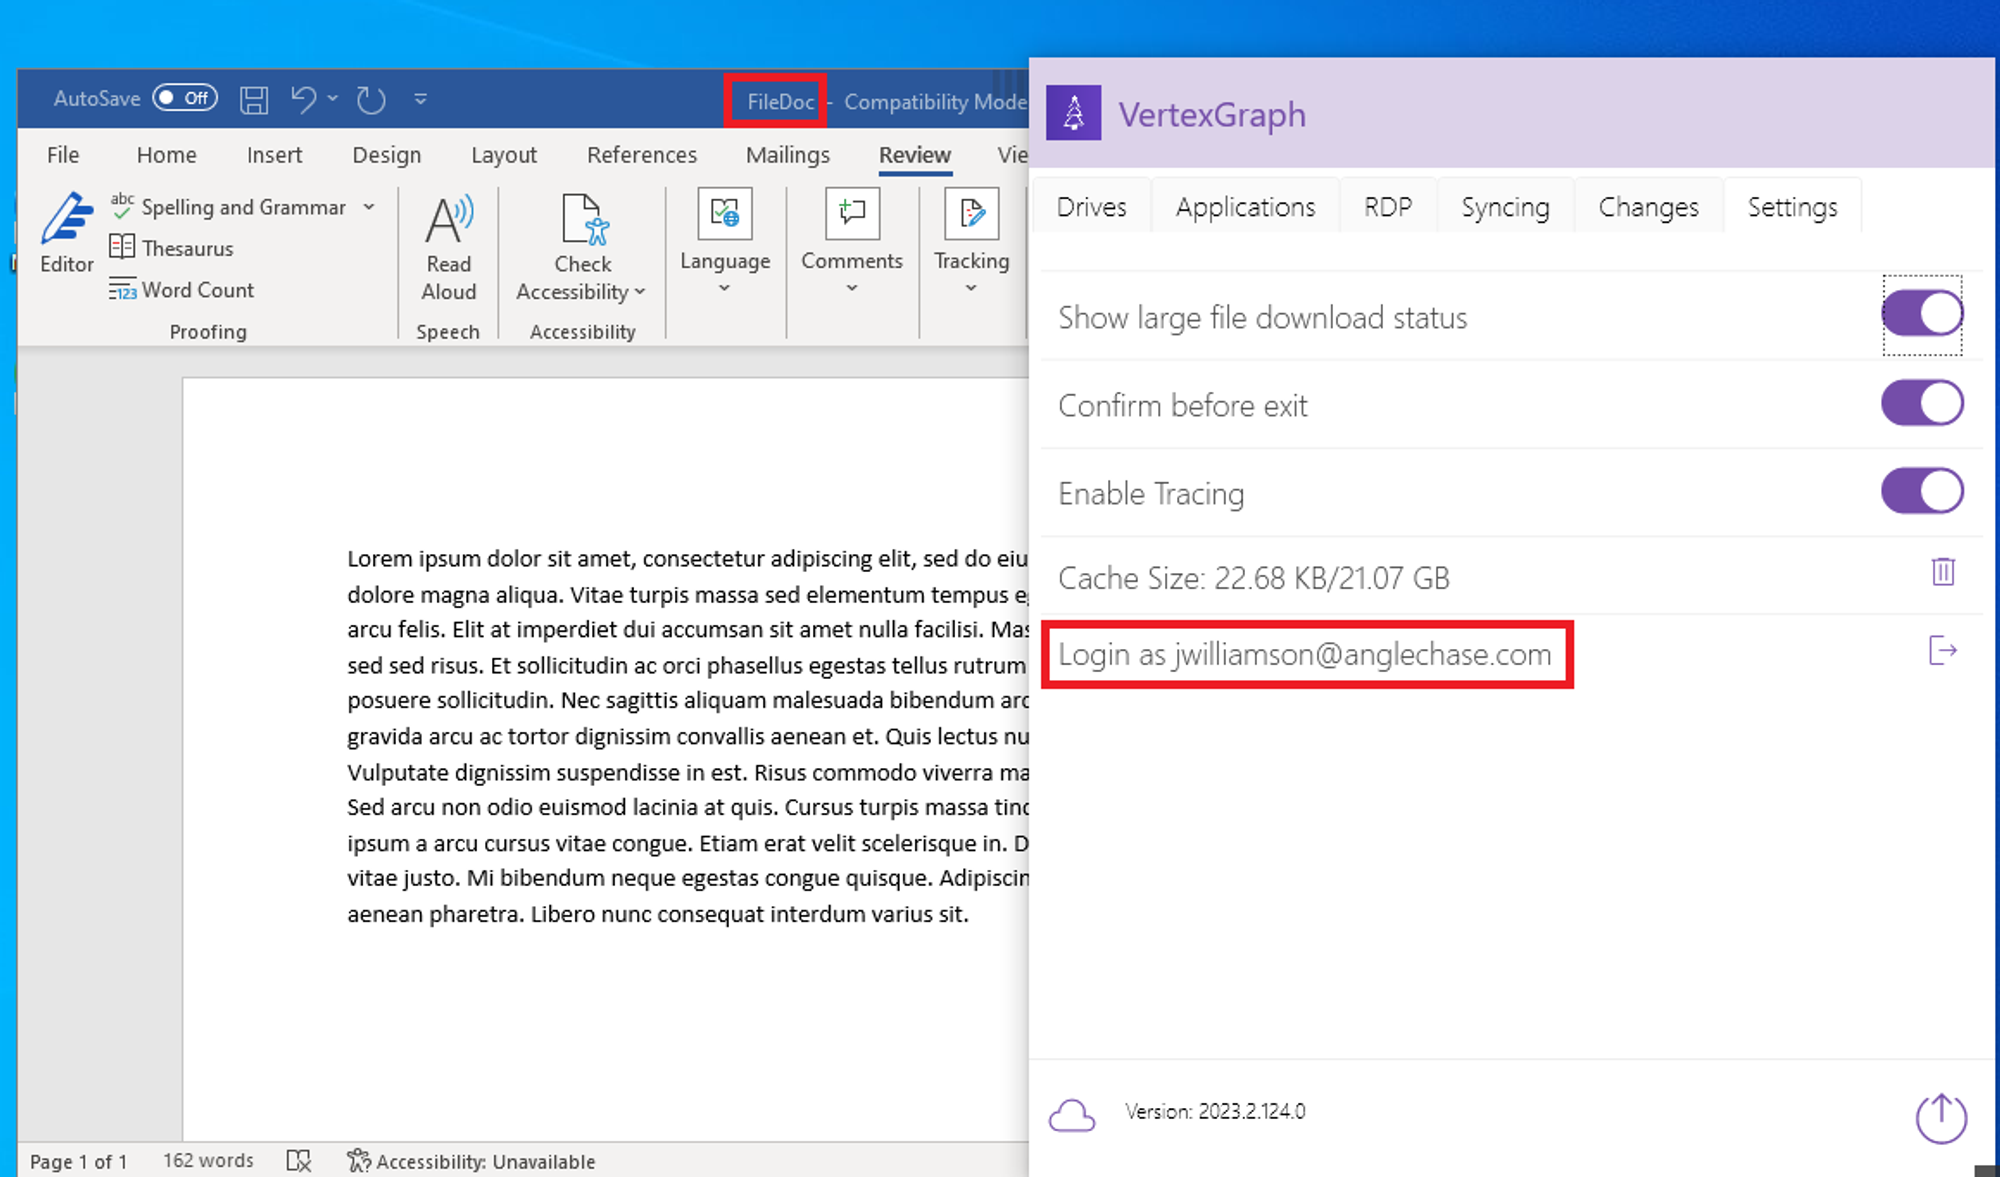Switch to the References ribbon tab
This screenshot has width=2000, height=1177.
[642, 155]
